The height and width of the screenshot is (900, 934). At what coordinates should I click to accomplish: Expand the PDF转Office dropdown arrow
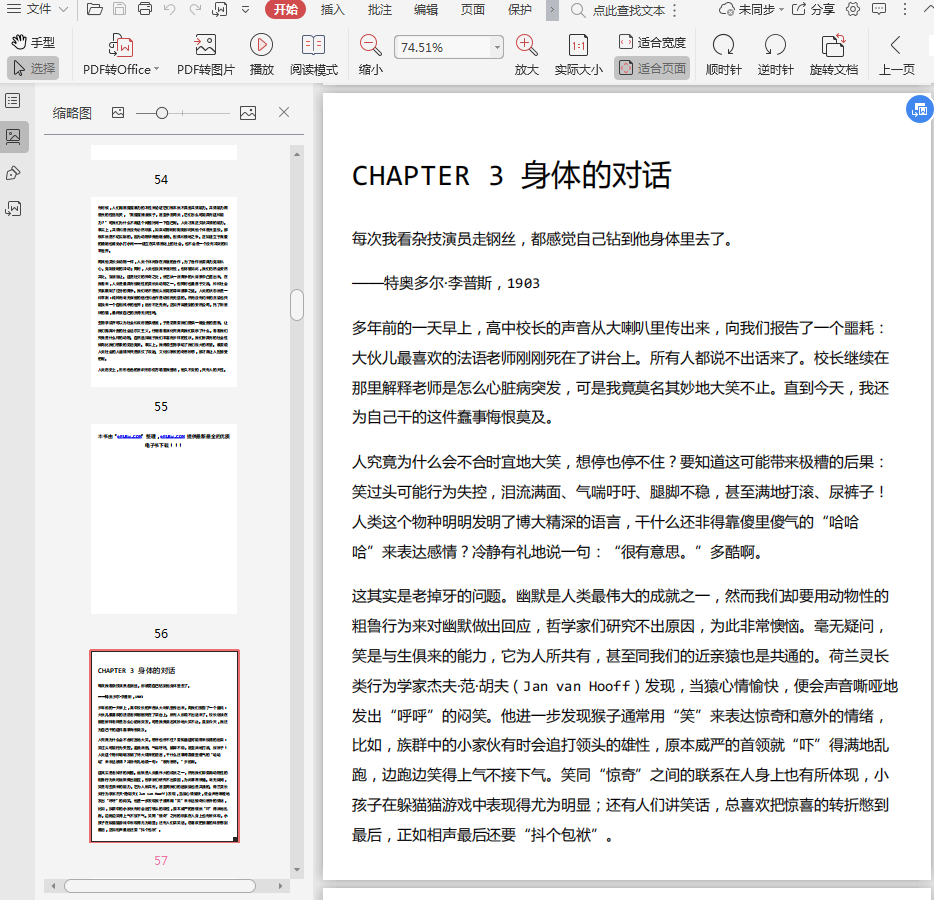point(157,70)
